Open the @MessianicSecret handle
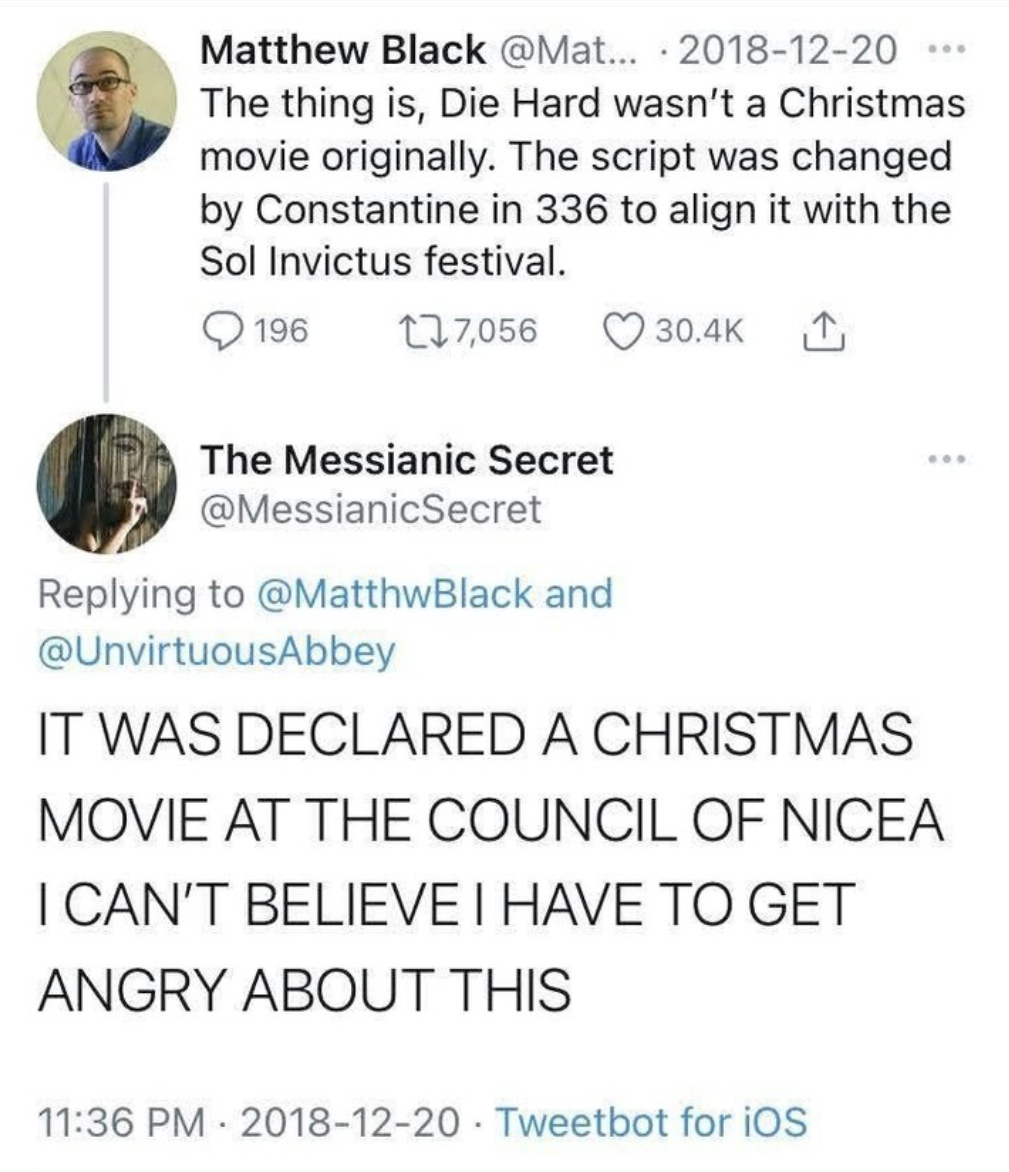1009x1172 pixels. pyautogui.click(x=370, y=510)
